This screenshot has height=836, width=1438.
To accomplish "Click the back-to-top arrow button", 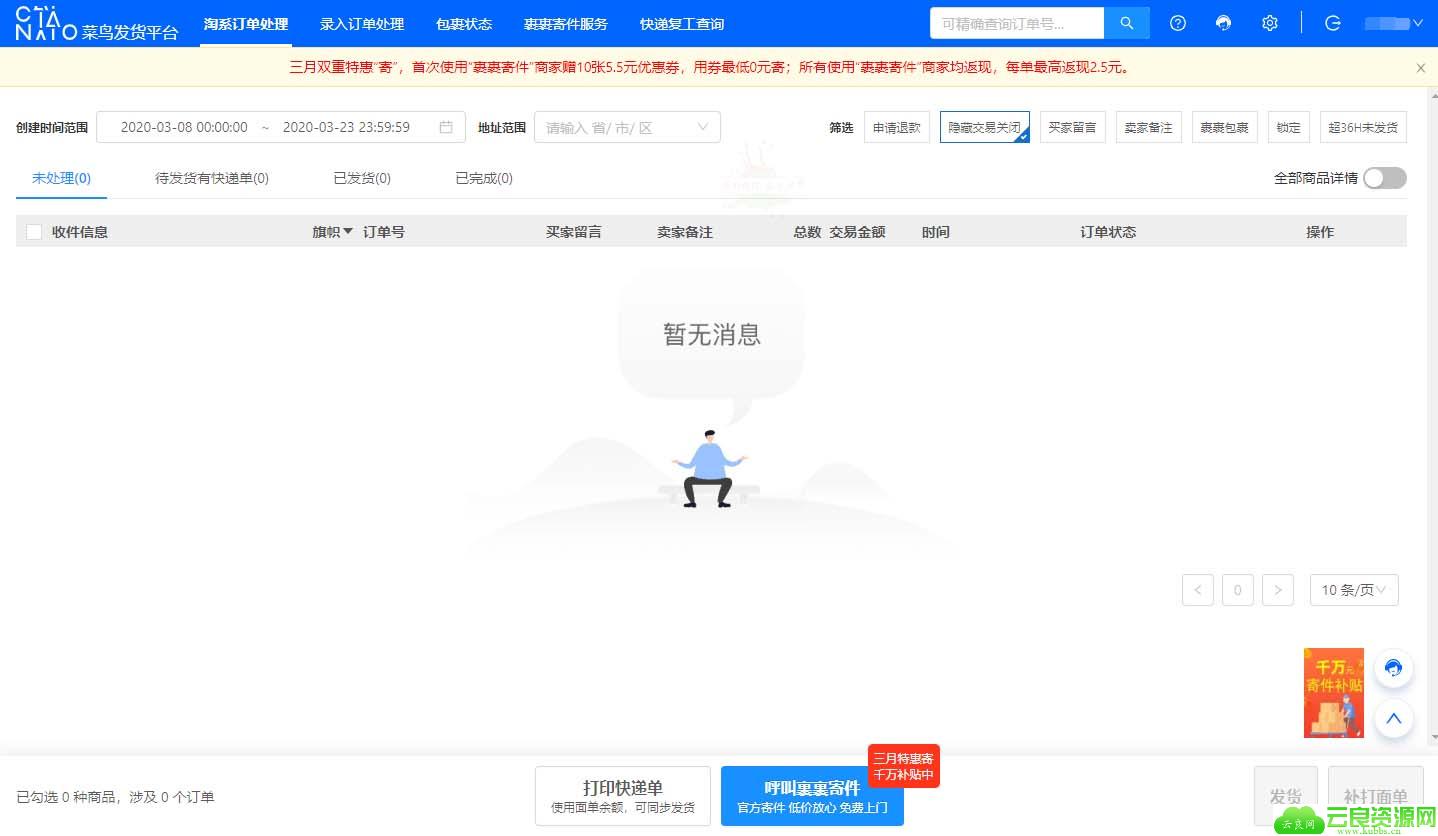I will 1394,718.
